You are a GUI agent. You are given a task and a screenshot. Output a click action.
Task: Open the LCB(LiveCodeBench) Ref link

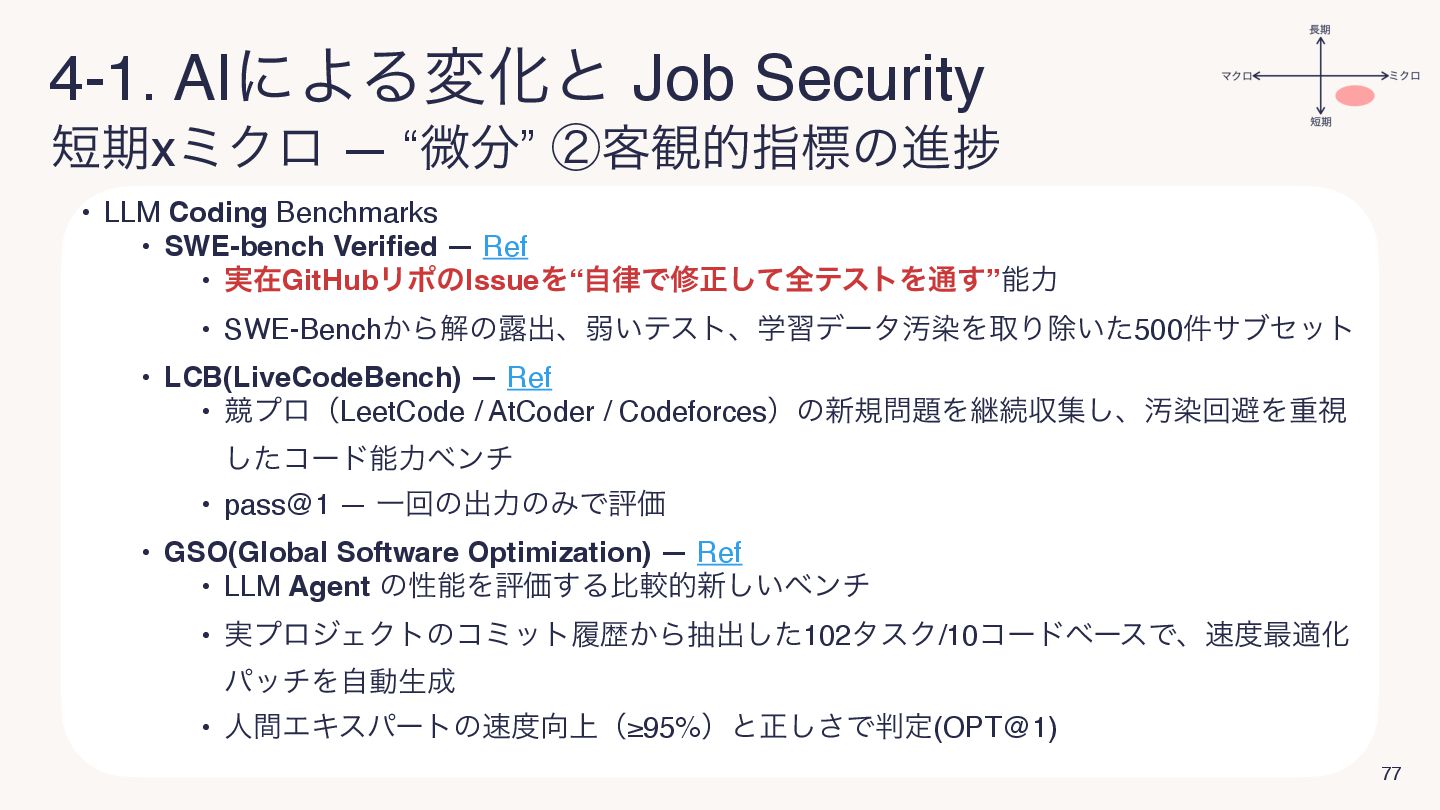(529, 377)
